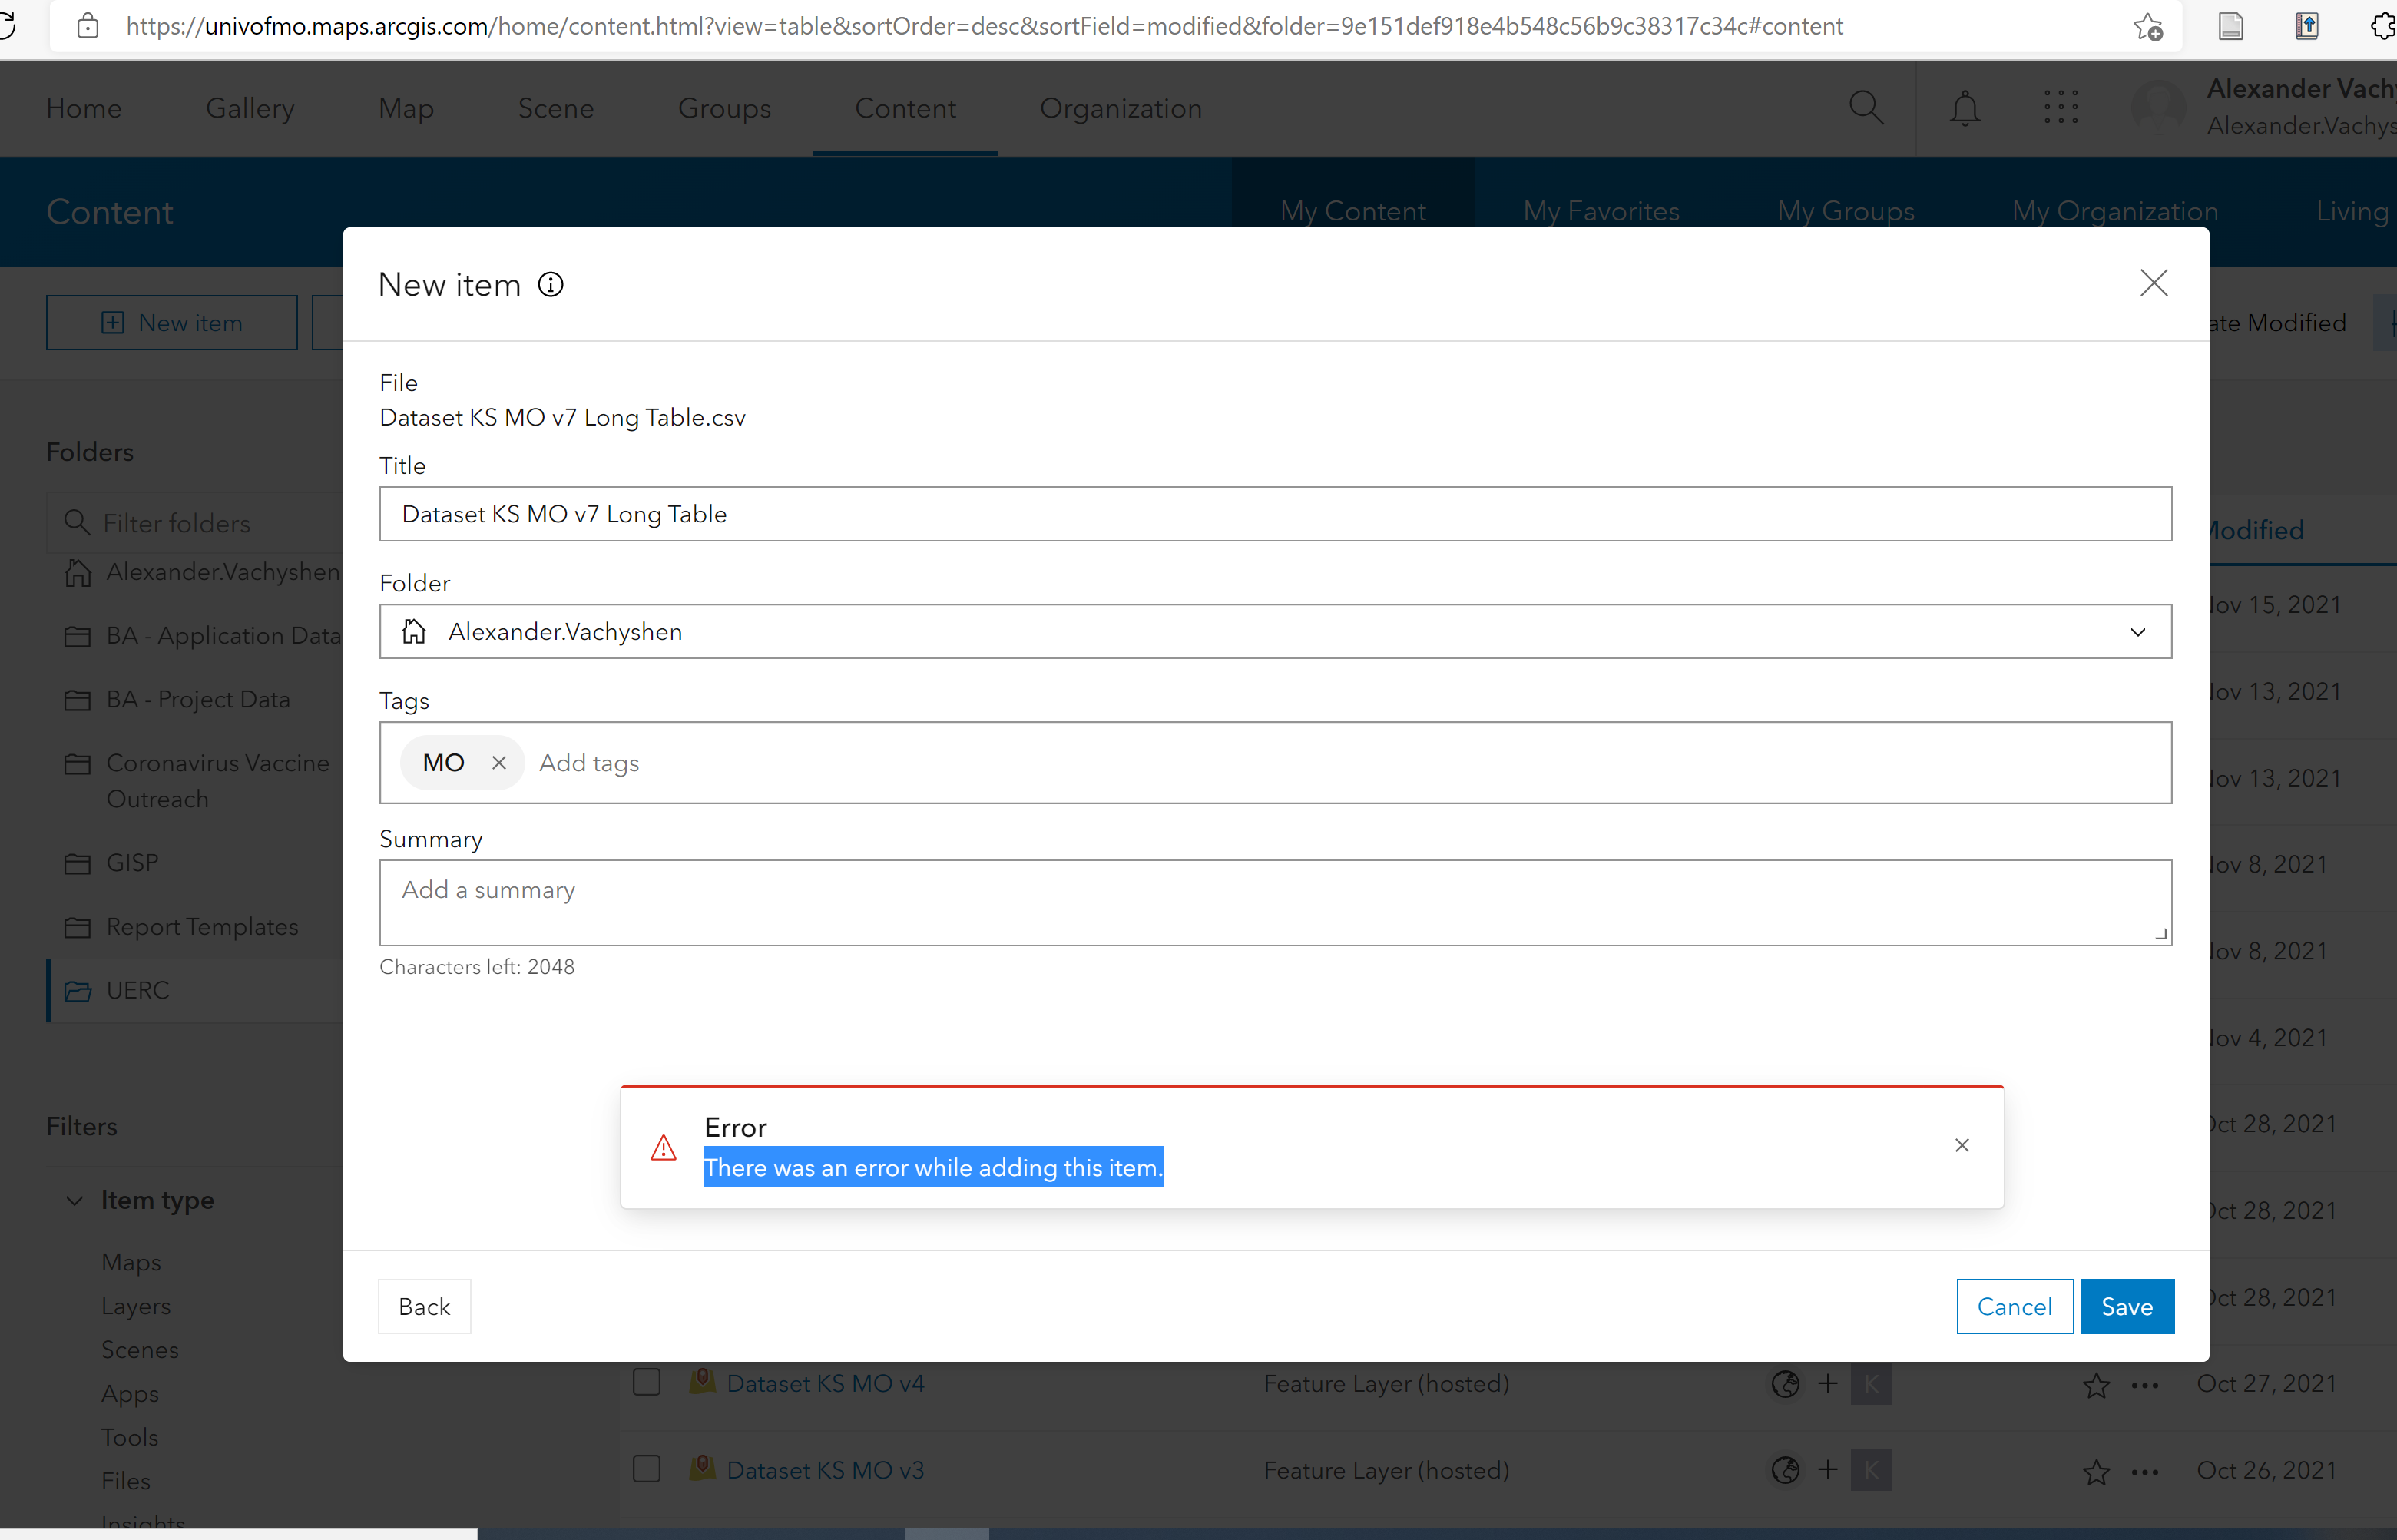
Task: Dismiss the error message with its x
Action: (x=1961, y=1145)
